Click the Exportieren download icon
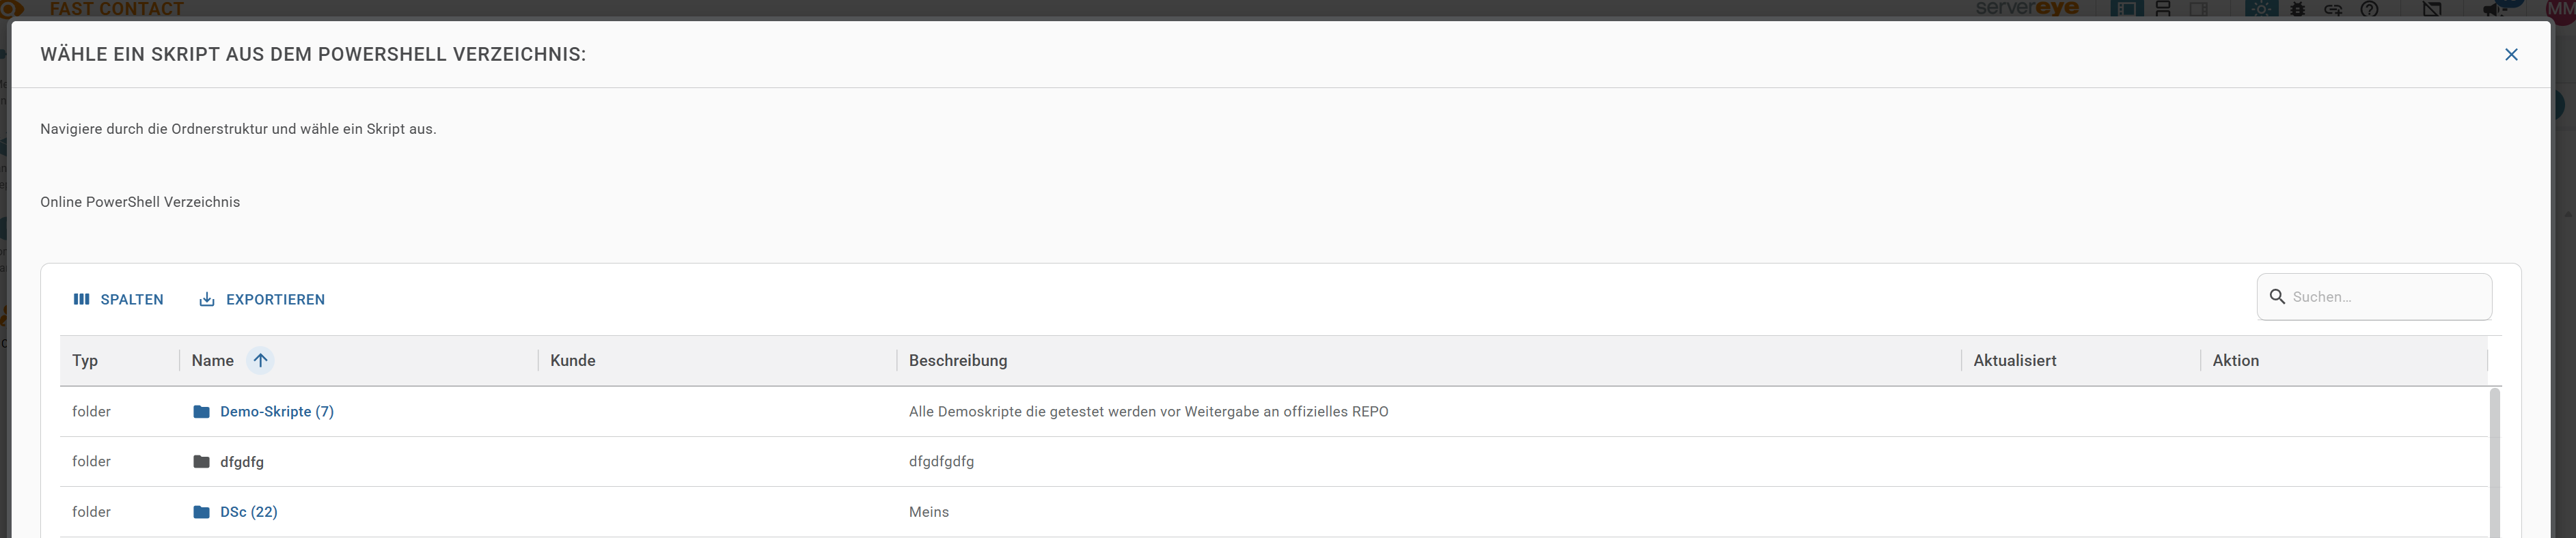This screenshot has width=2576, height=538. pyautogui.click(x=207, y=299)
